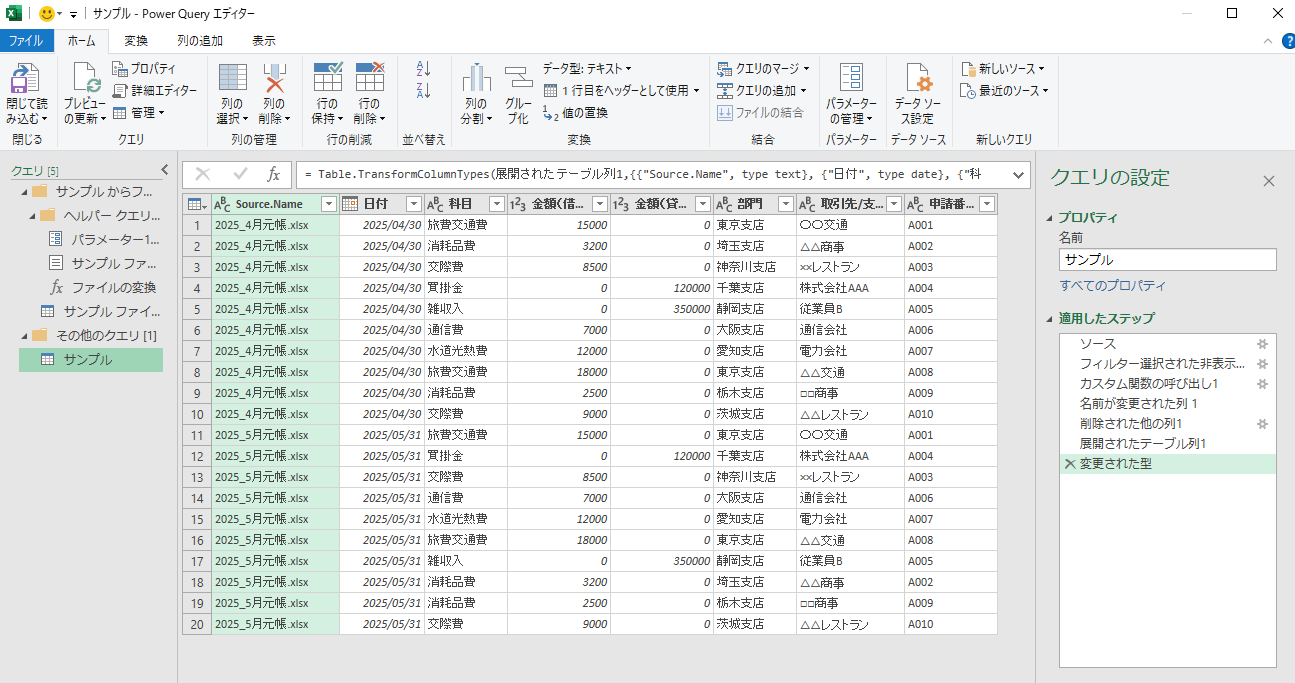This screenshot has width=1295, height=683.
Task: Open the 変換 ribbon tab
Action: (136, 41)
